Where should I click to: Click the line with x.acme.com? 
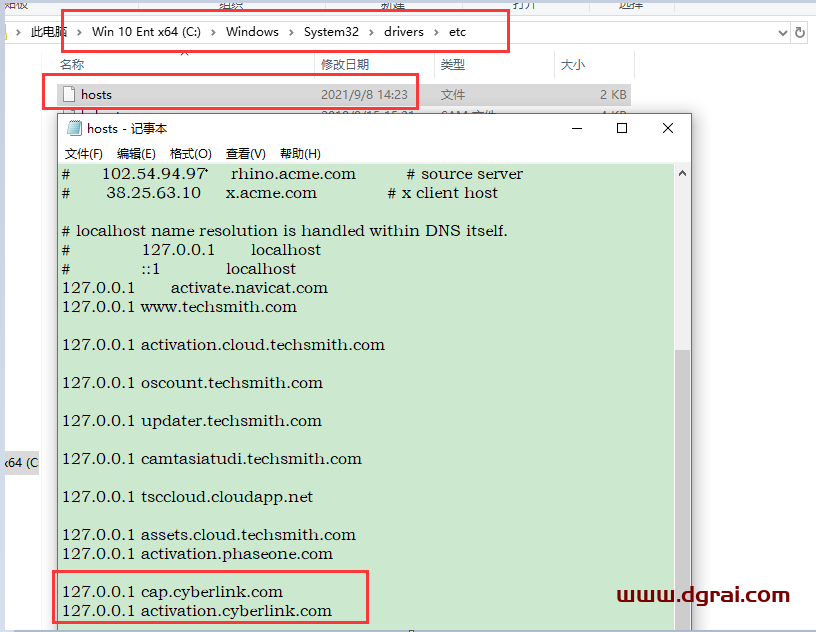[x=280, y=193]
